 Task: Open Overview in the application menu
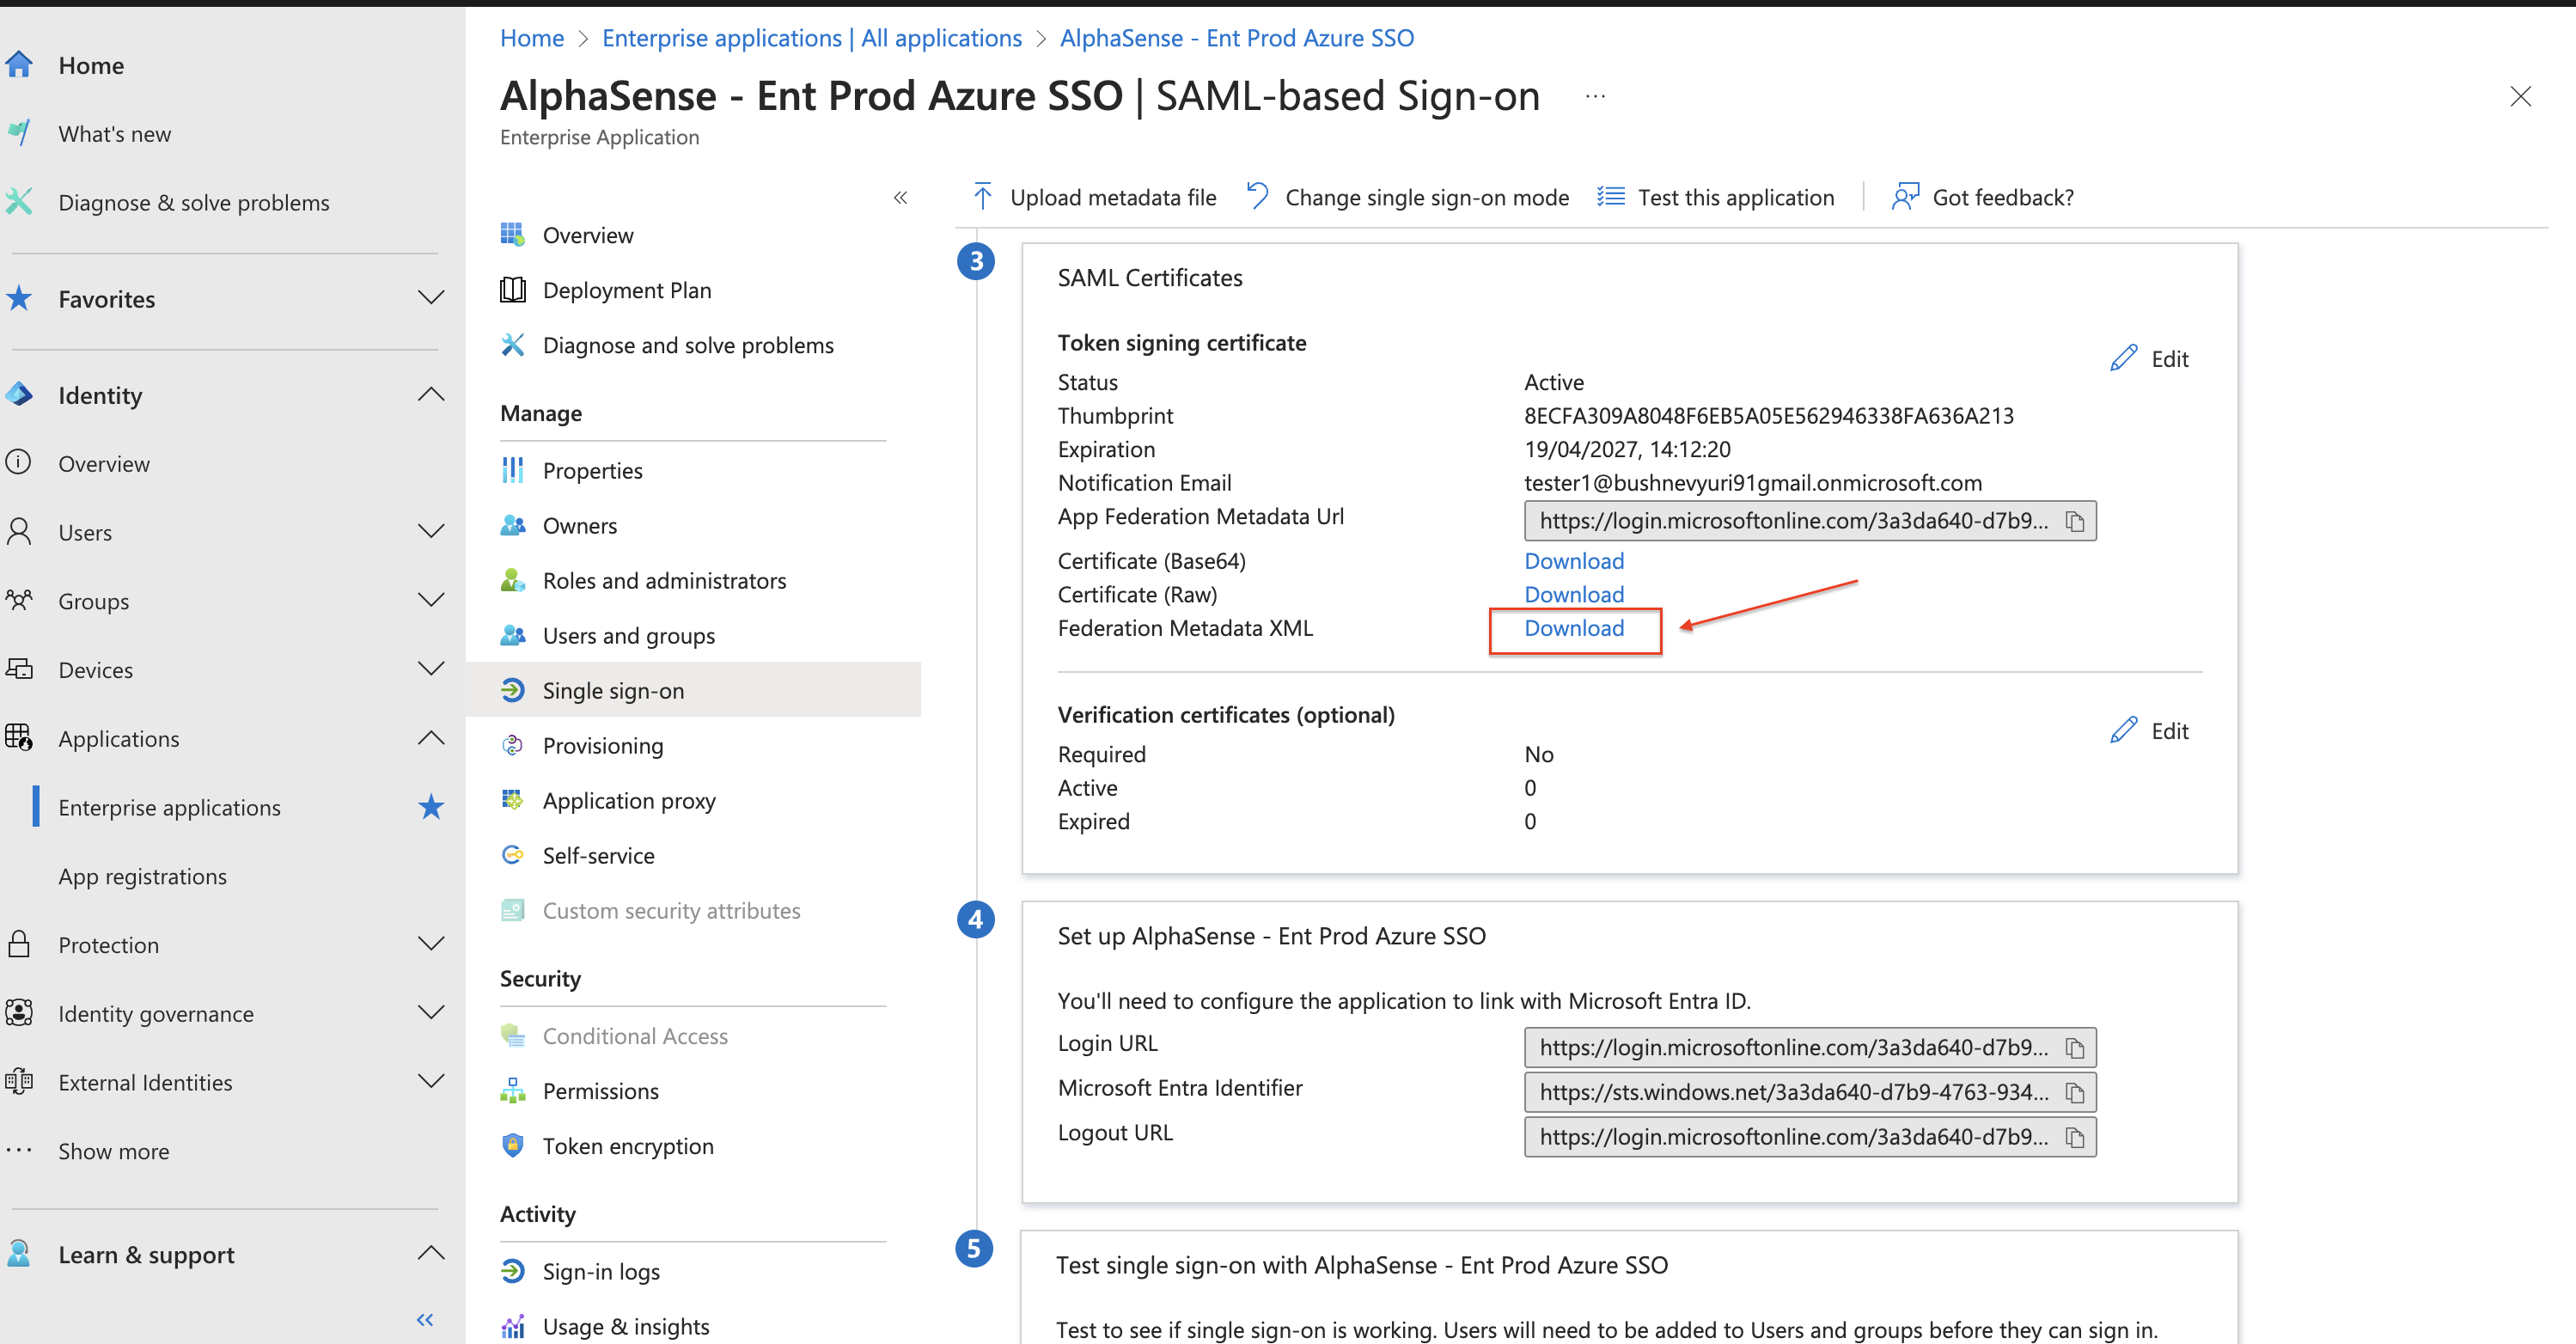[693, 235]
